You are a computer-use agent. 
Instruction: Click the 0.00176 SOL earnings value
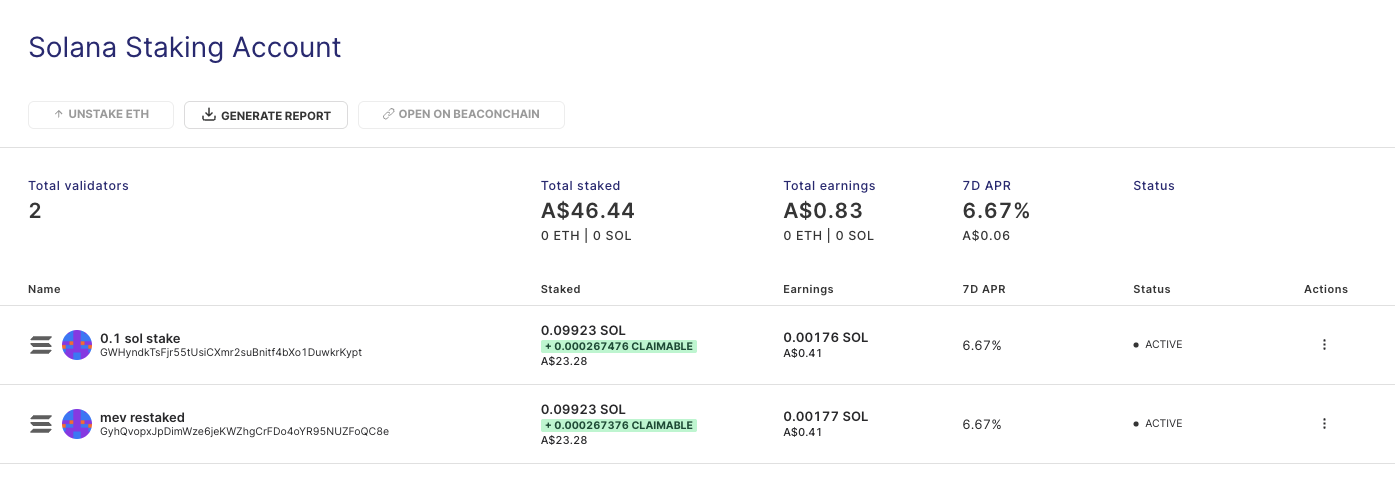point(826,337)
